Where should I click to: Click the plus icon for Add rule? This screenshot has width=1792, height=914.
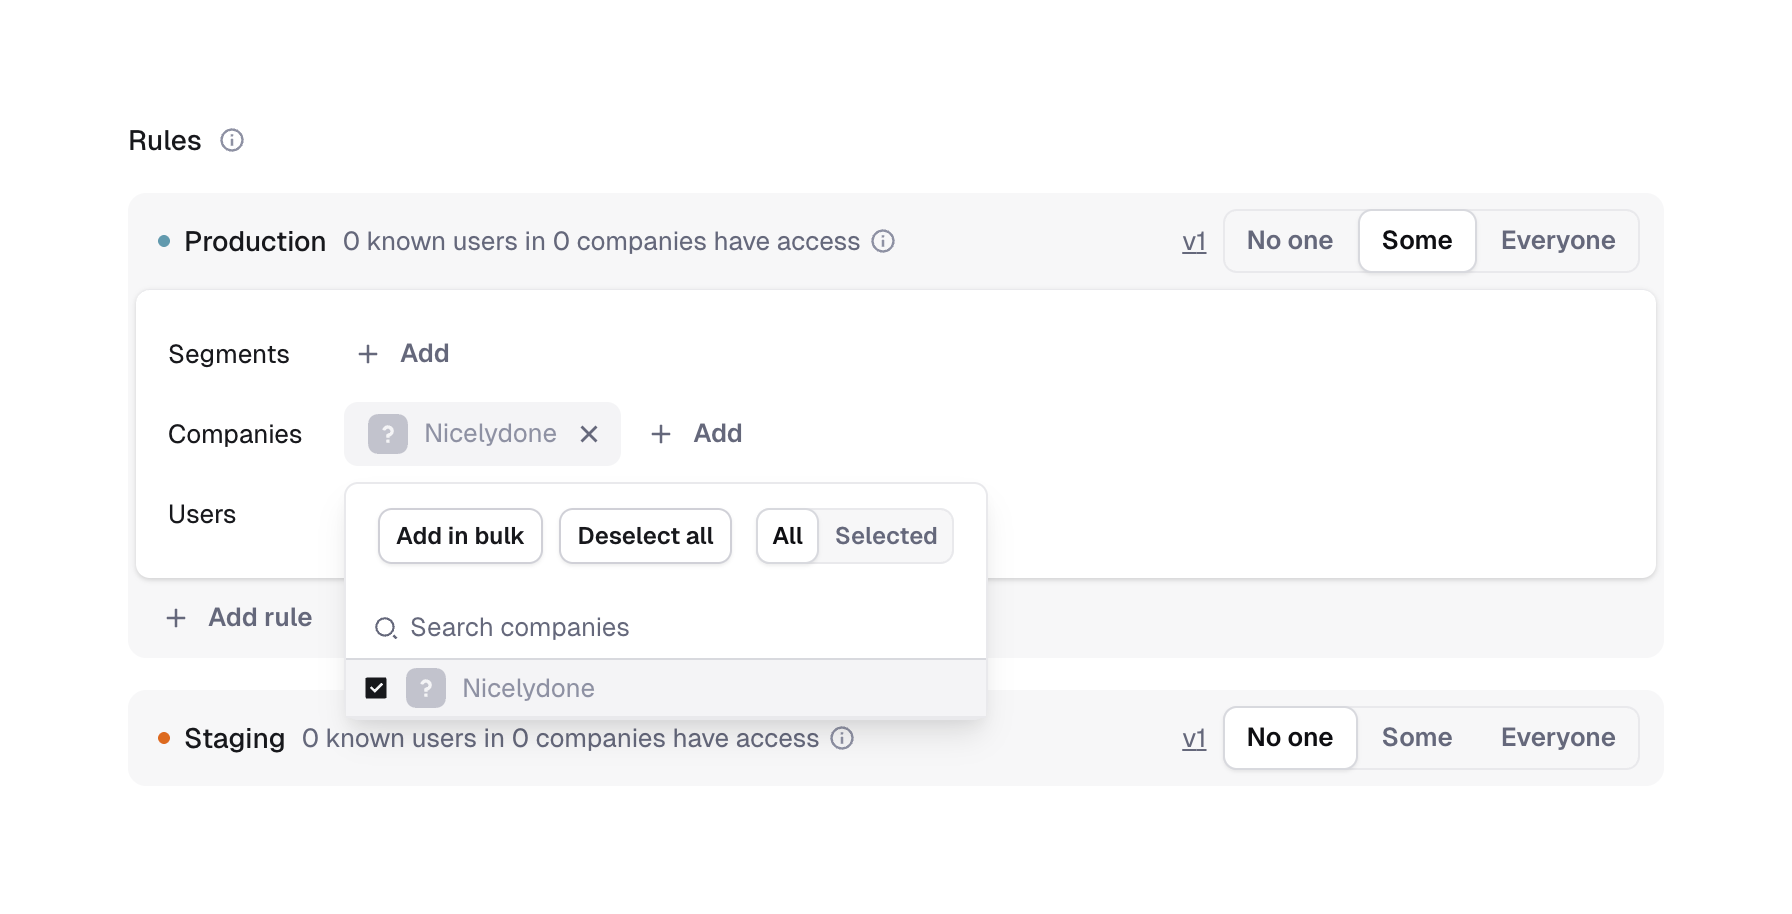(176, 618)
